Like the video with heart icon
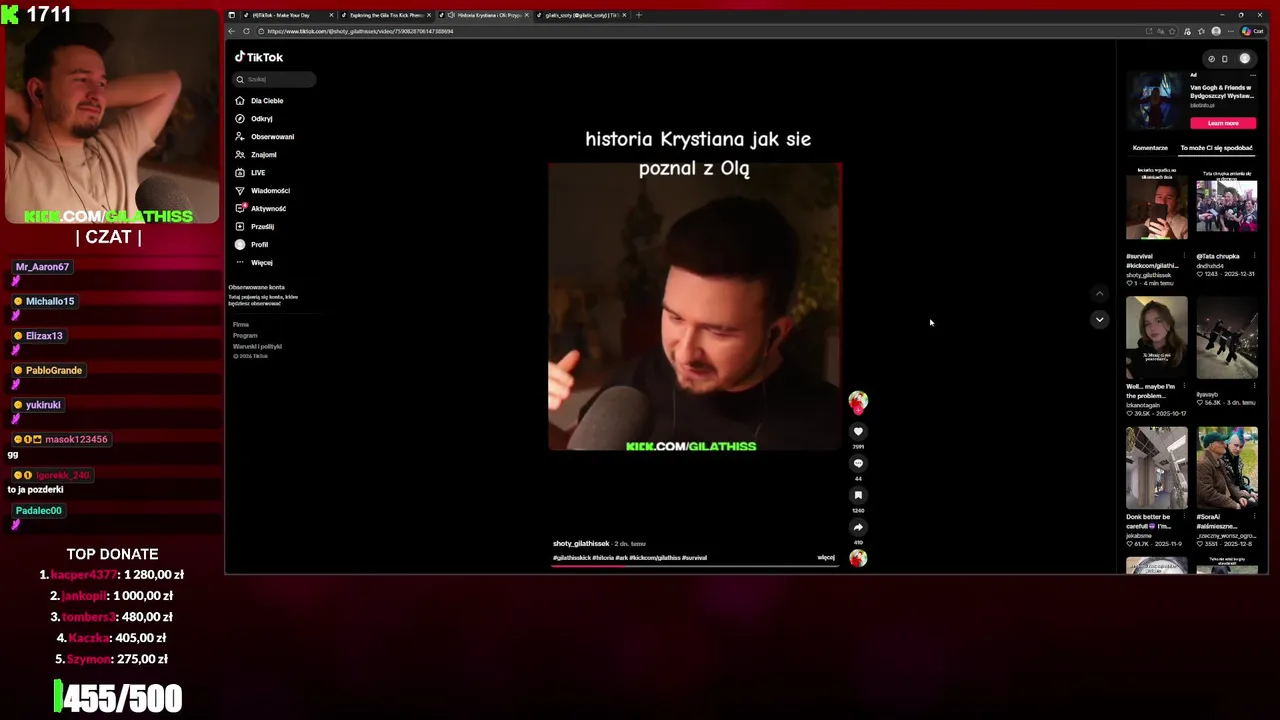This screenshot has height=720, width=1280. click(858, 432)
